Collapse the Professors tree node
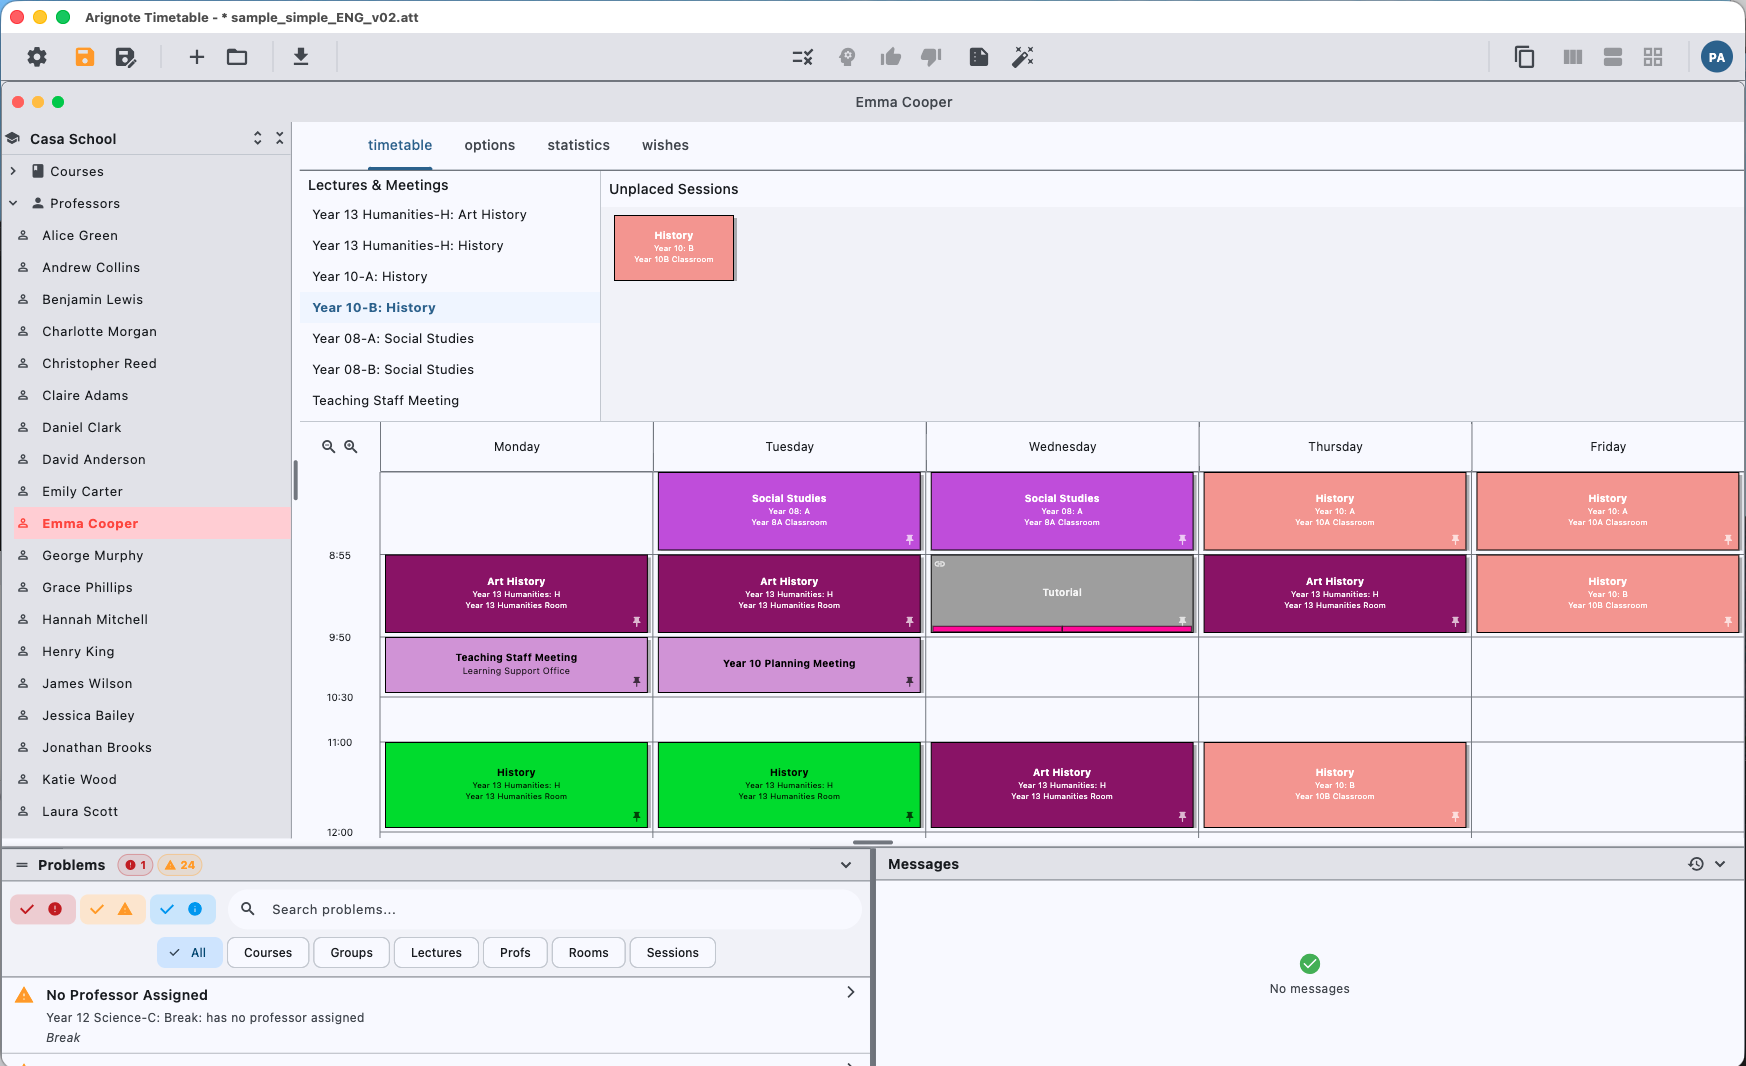 coord(13,203)
